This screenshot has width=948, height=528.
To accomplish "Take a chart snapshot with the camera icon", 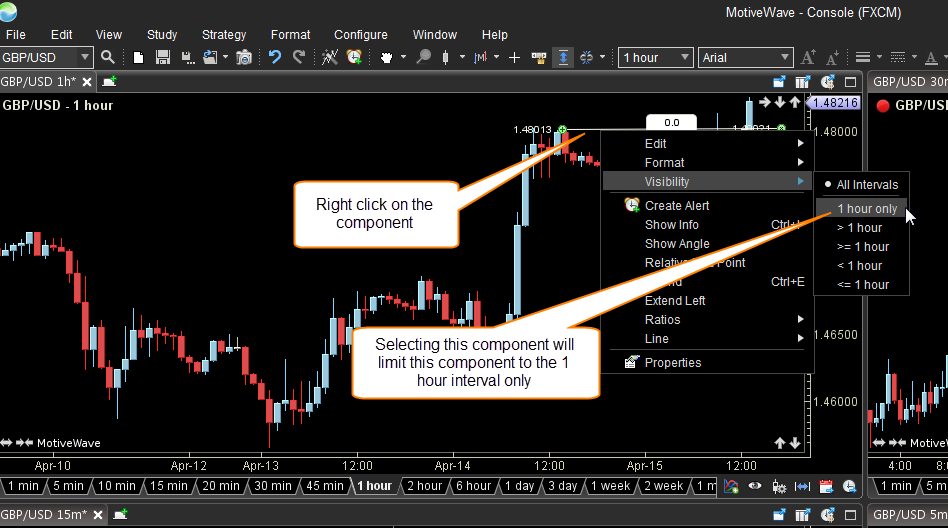I will pyautogui.click(x=244, y=57).
